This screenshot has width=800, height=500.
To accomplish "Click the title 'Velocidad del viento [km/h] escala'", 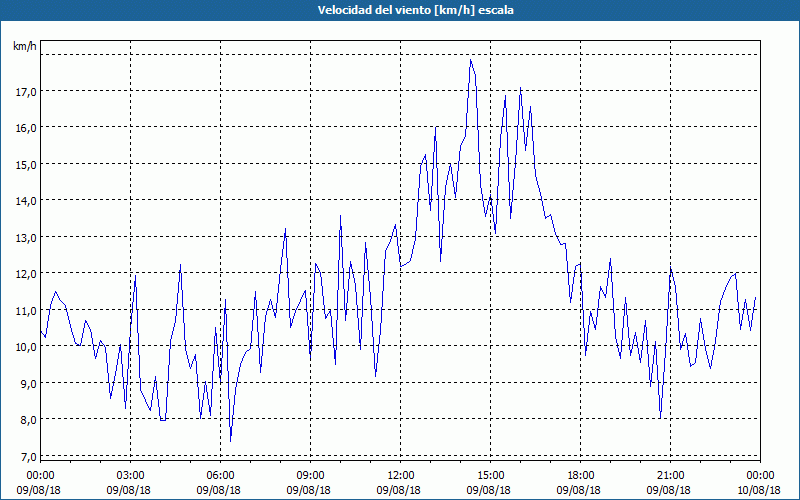I will click(x=415, y=10).
